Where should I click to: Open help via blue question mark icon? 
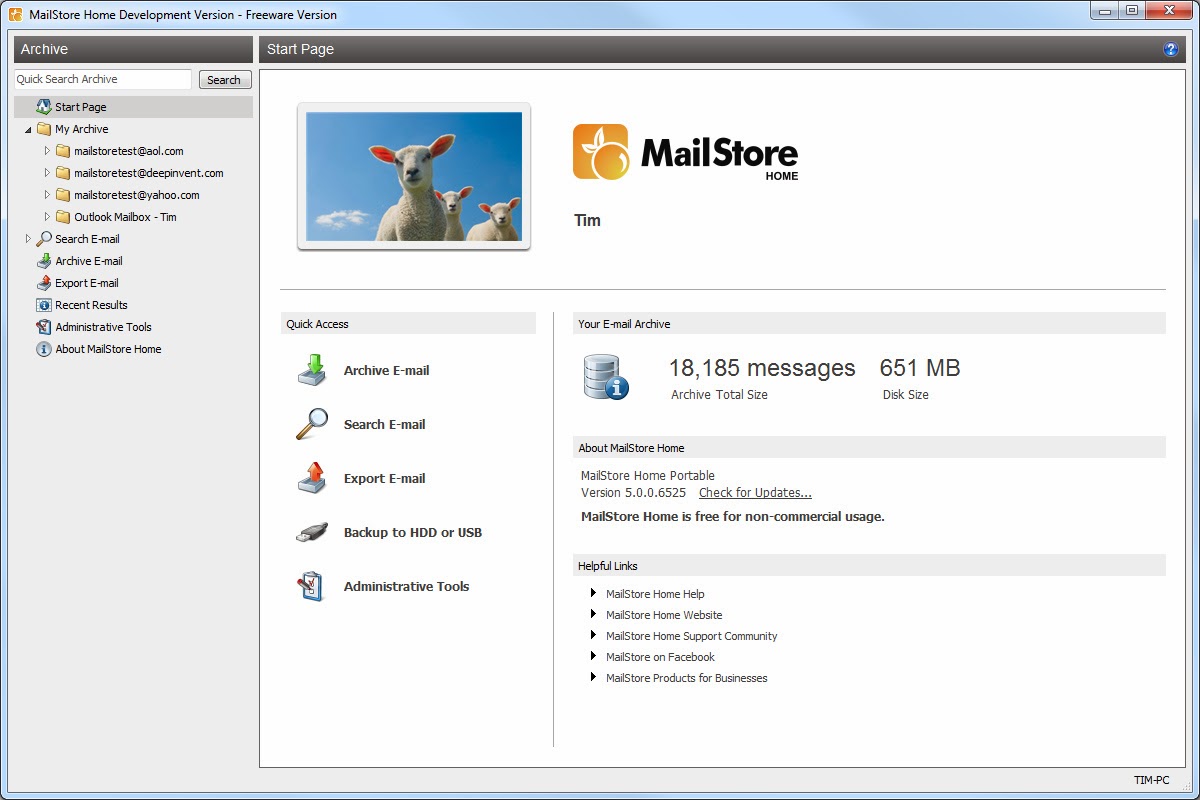click(1171, 49)
